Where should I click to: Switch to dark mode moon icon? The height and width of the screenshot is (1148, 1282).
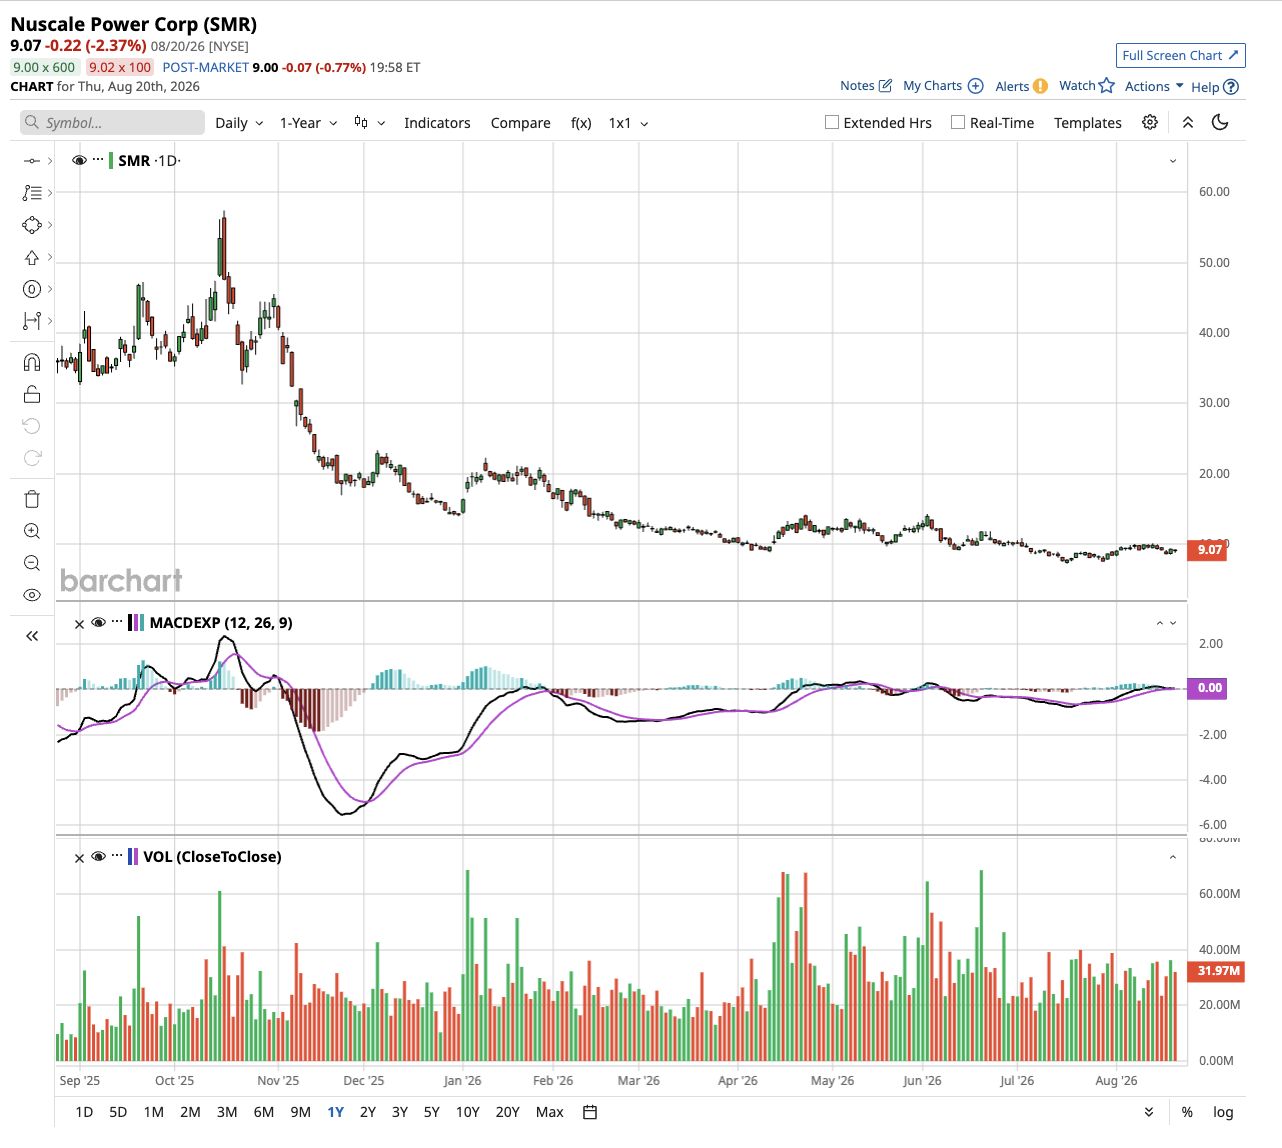(1220, 122)
